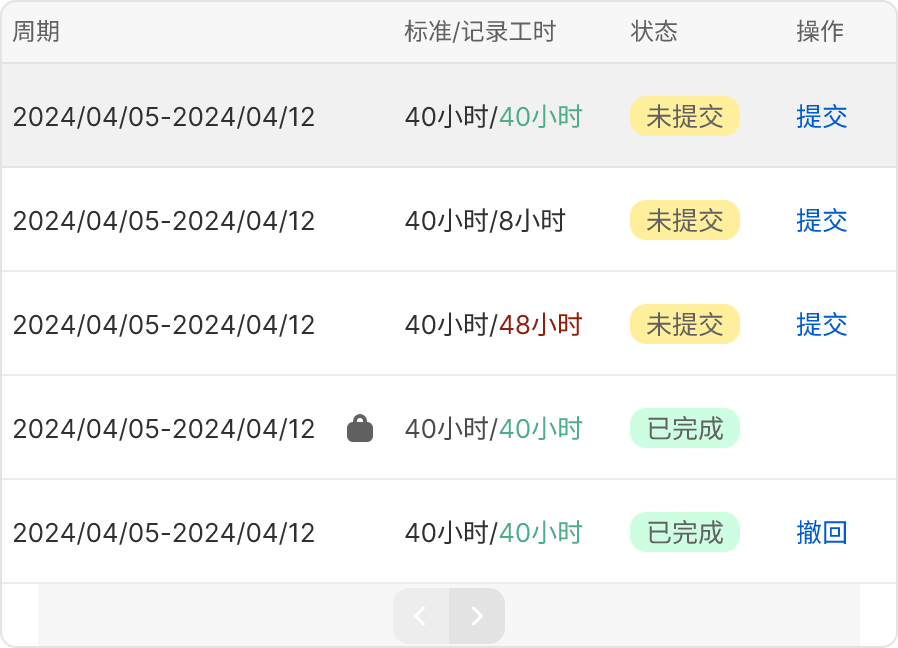
Task: Click the date range in the 撤回 row
Action: pos(164,533)
